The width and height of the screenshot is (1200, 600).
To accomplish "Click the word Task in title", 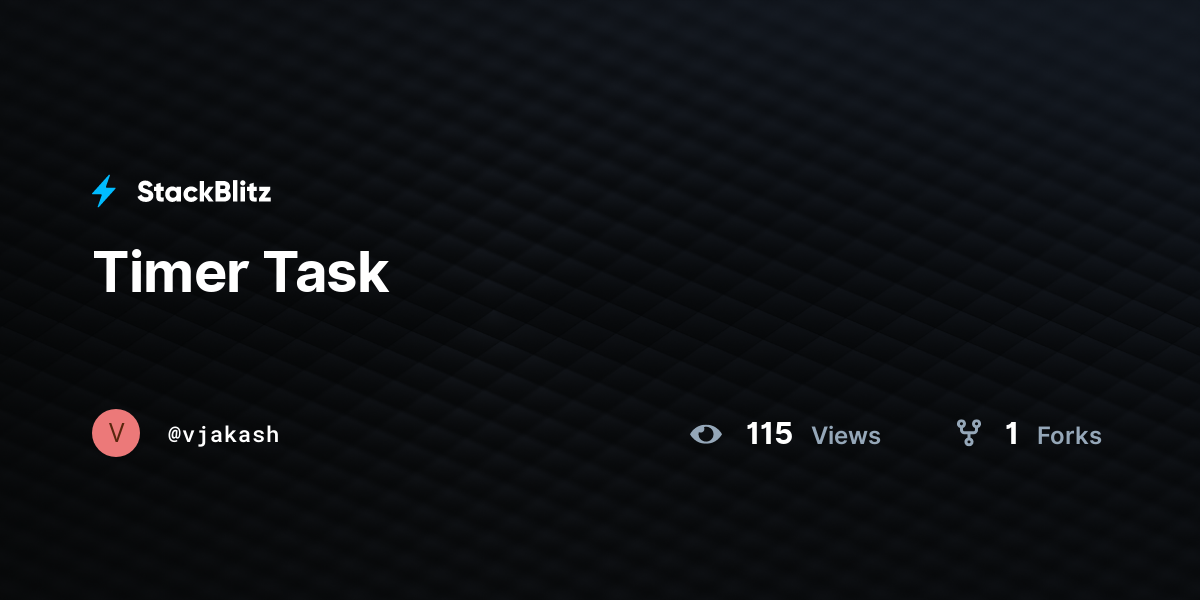I will [327, 272].
